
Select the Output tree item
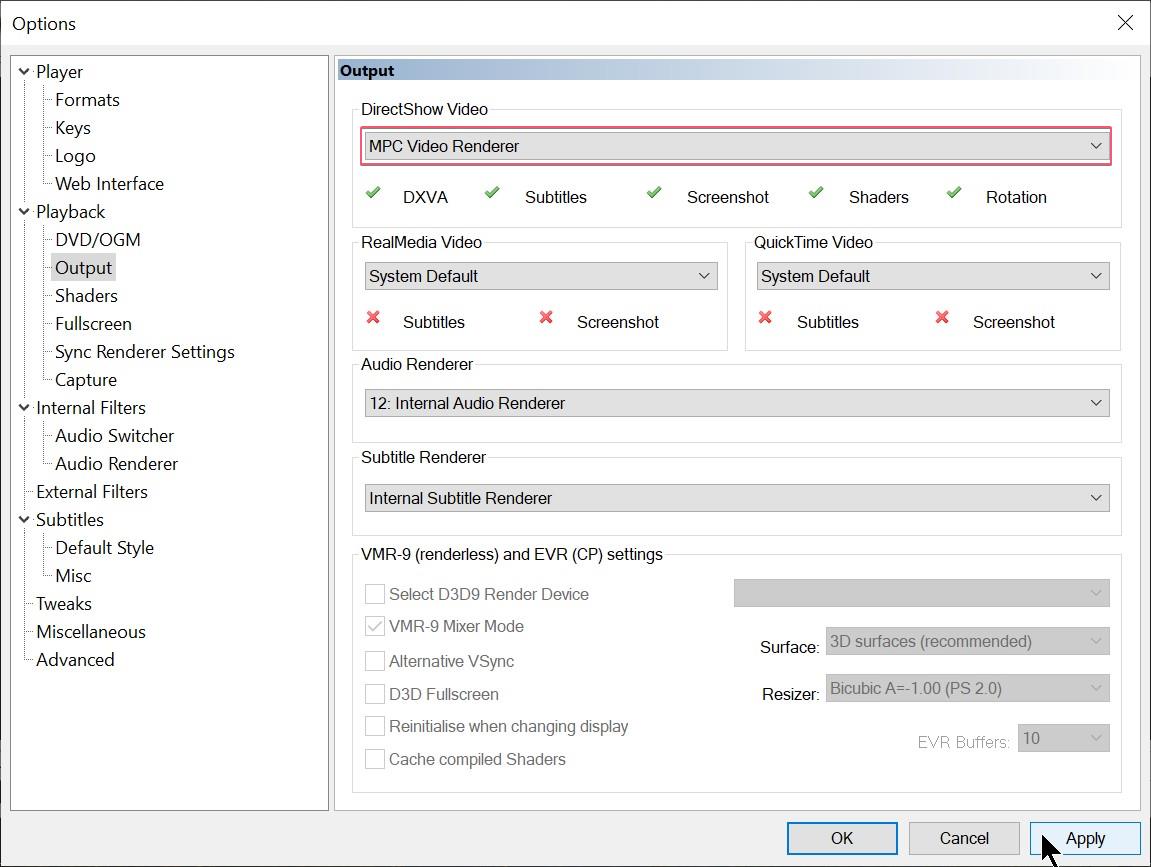83,268
